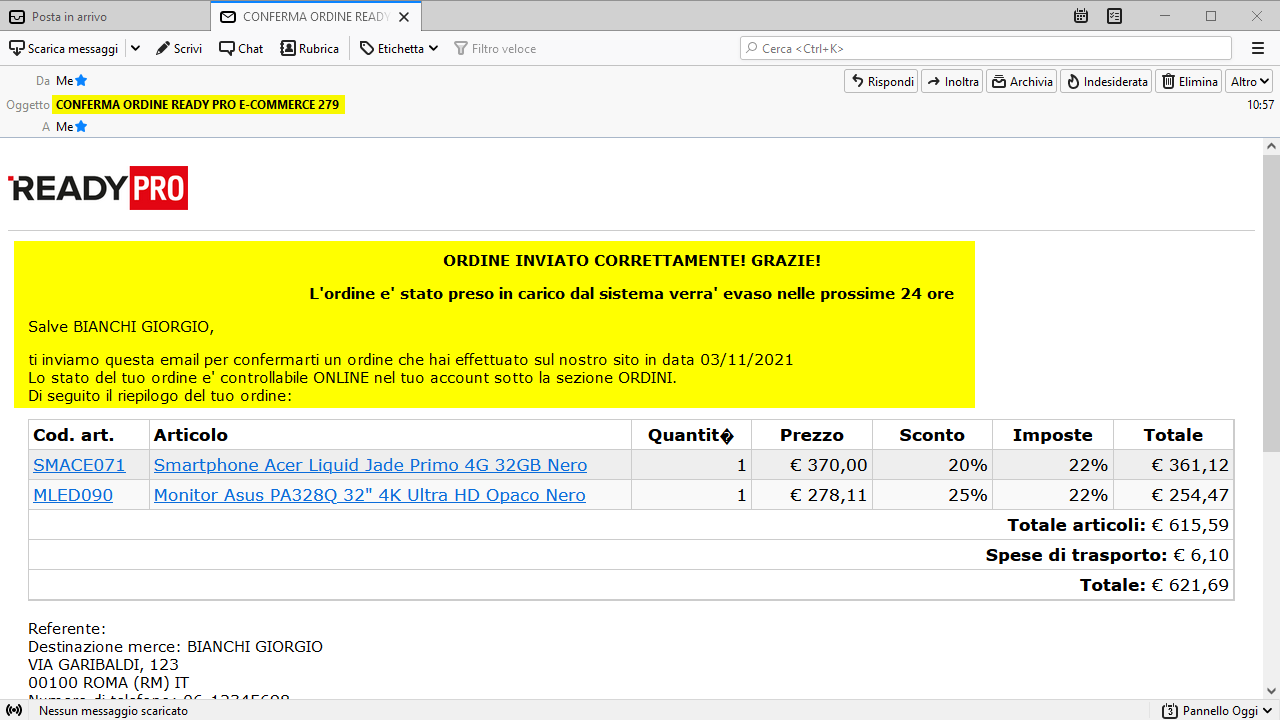Screen dimensions: 1280x720
Task: Close the CONFERMA ORDINE message tab
Action: tap(404, 17)
